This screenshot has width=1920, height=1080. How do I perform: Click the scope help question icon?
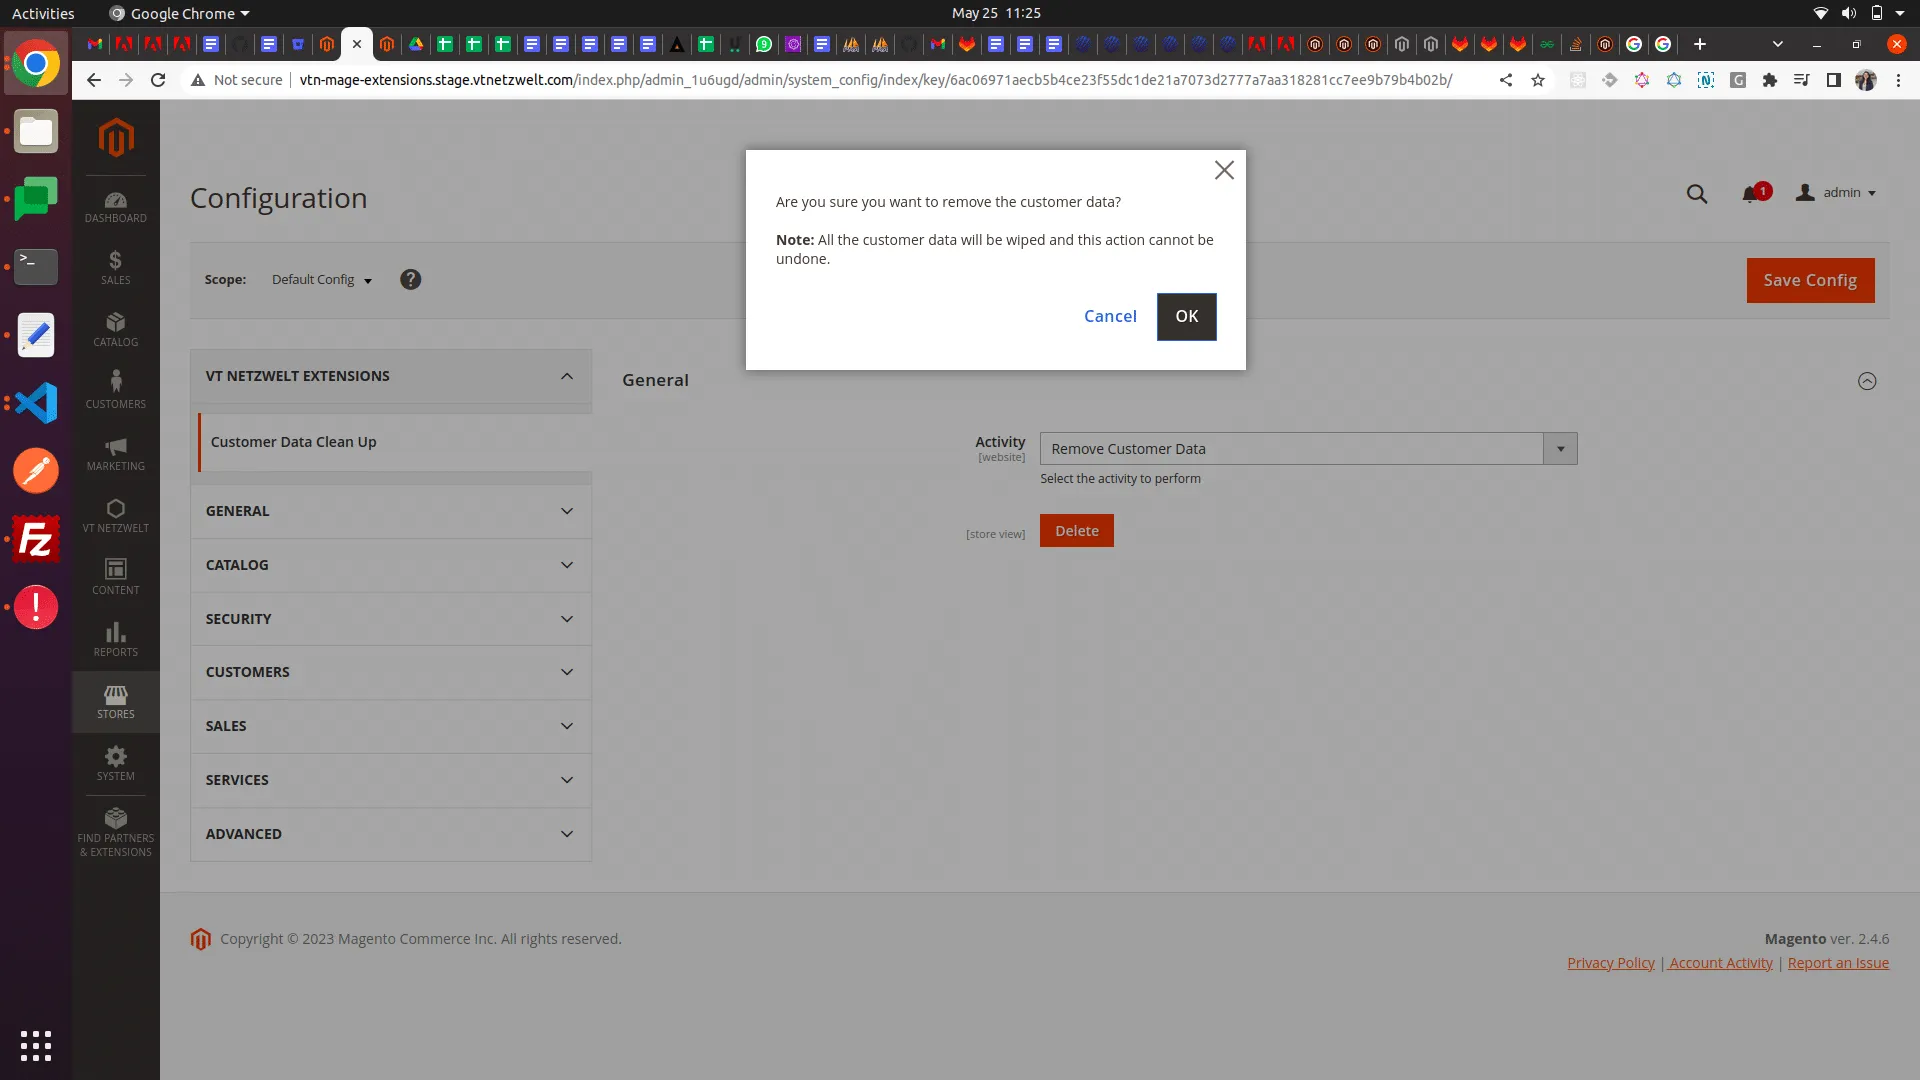[x=410, y=280]
